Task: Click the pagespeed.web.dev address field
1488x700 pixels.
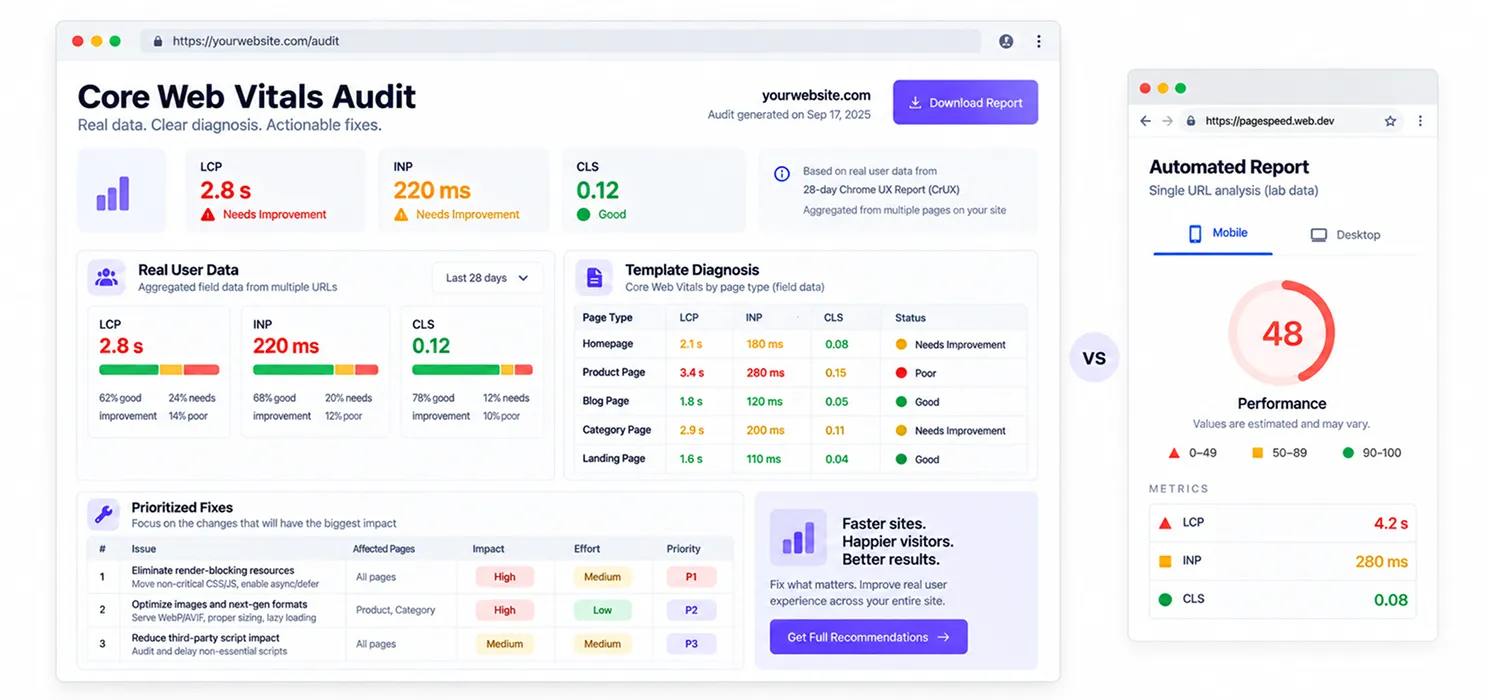Action: click(1290, 121)
